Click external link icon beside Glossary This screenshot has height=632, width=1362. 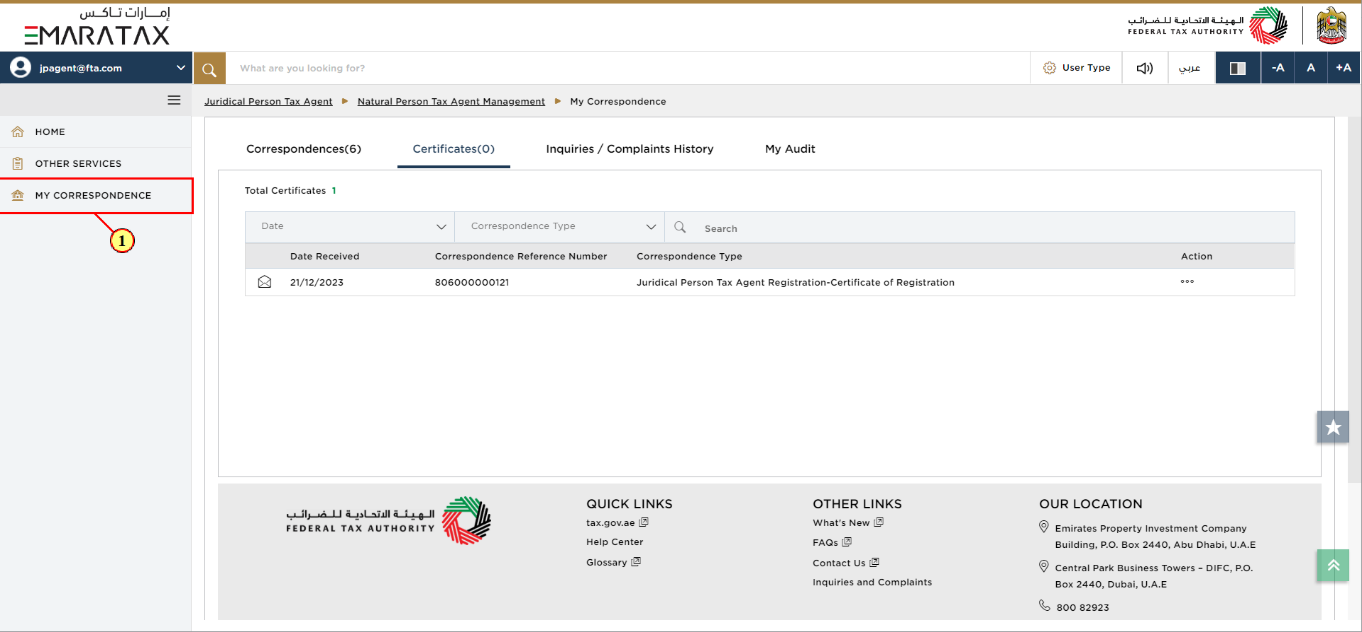(636, 562)
